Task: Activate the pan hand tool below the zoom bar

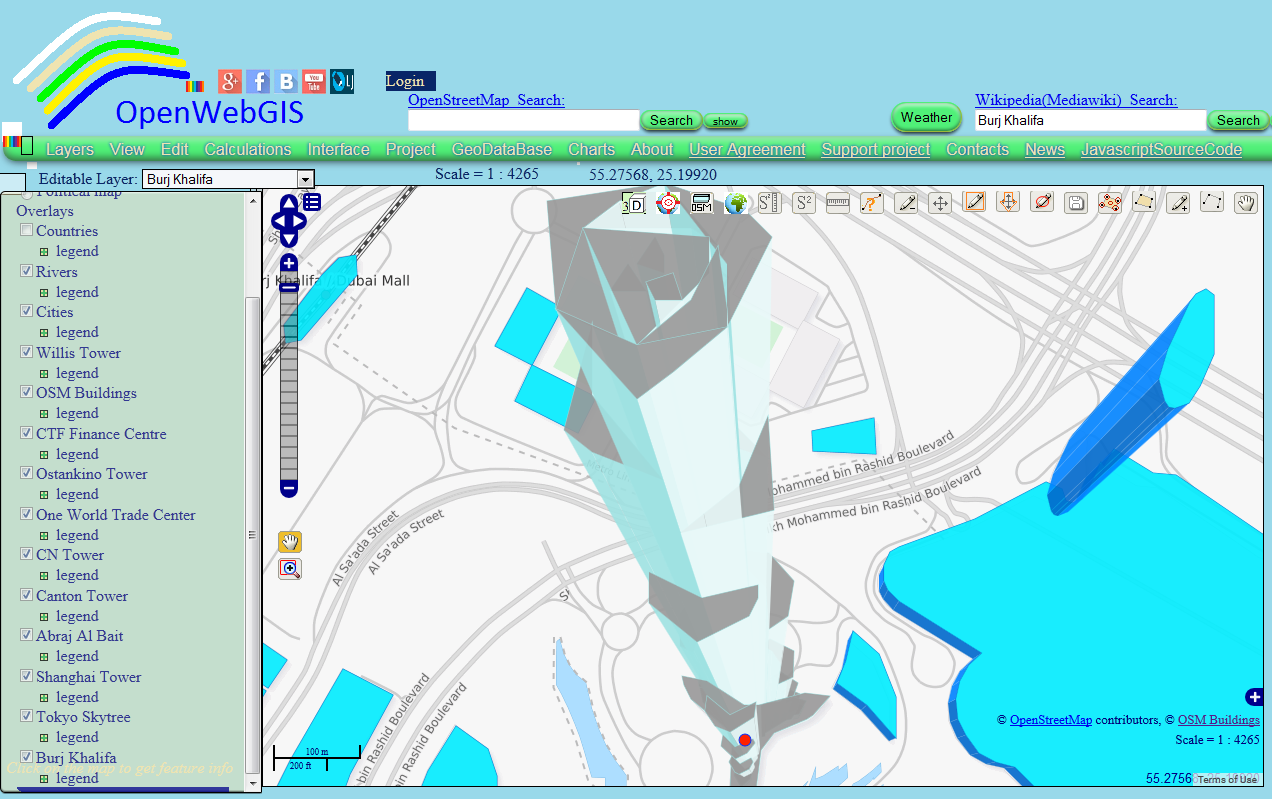Action: coord(289,541)
